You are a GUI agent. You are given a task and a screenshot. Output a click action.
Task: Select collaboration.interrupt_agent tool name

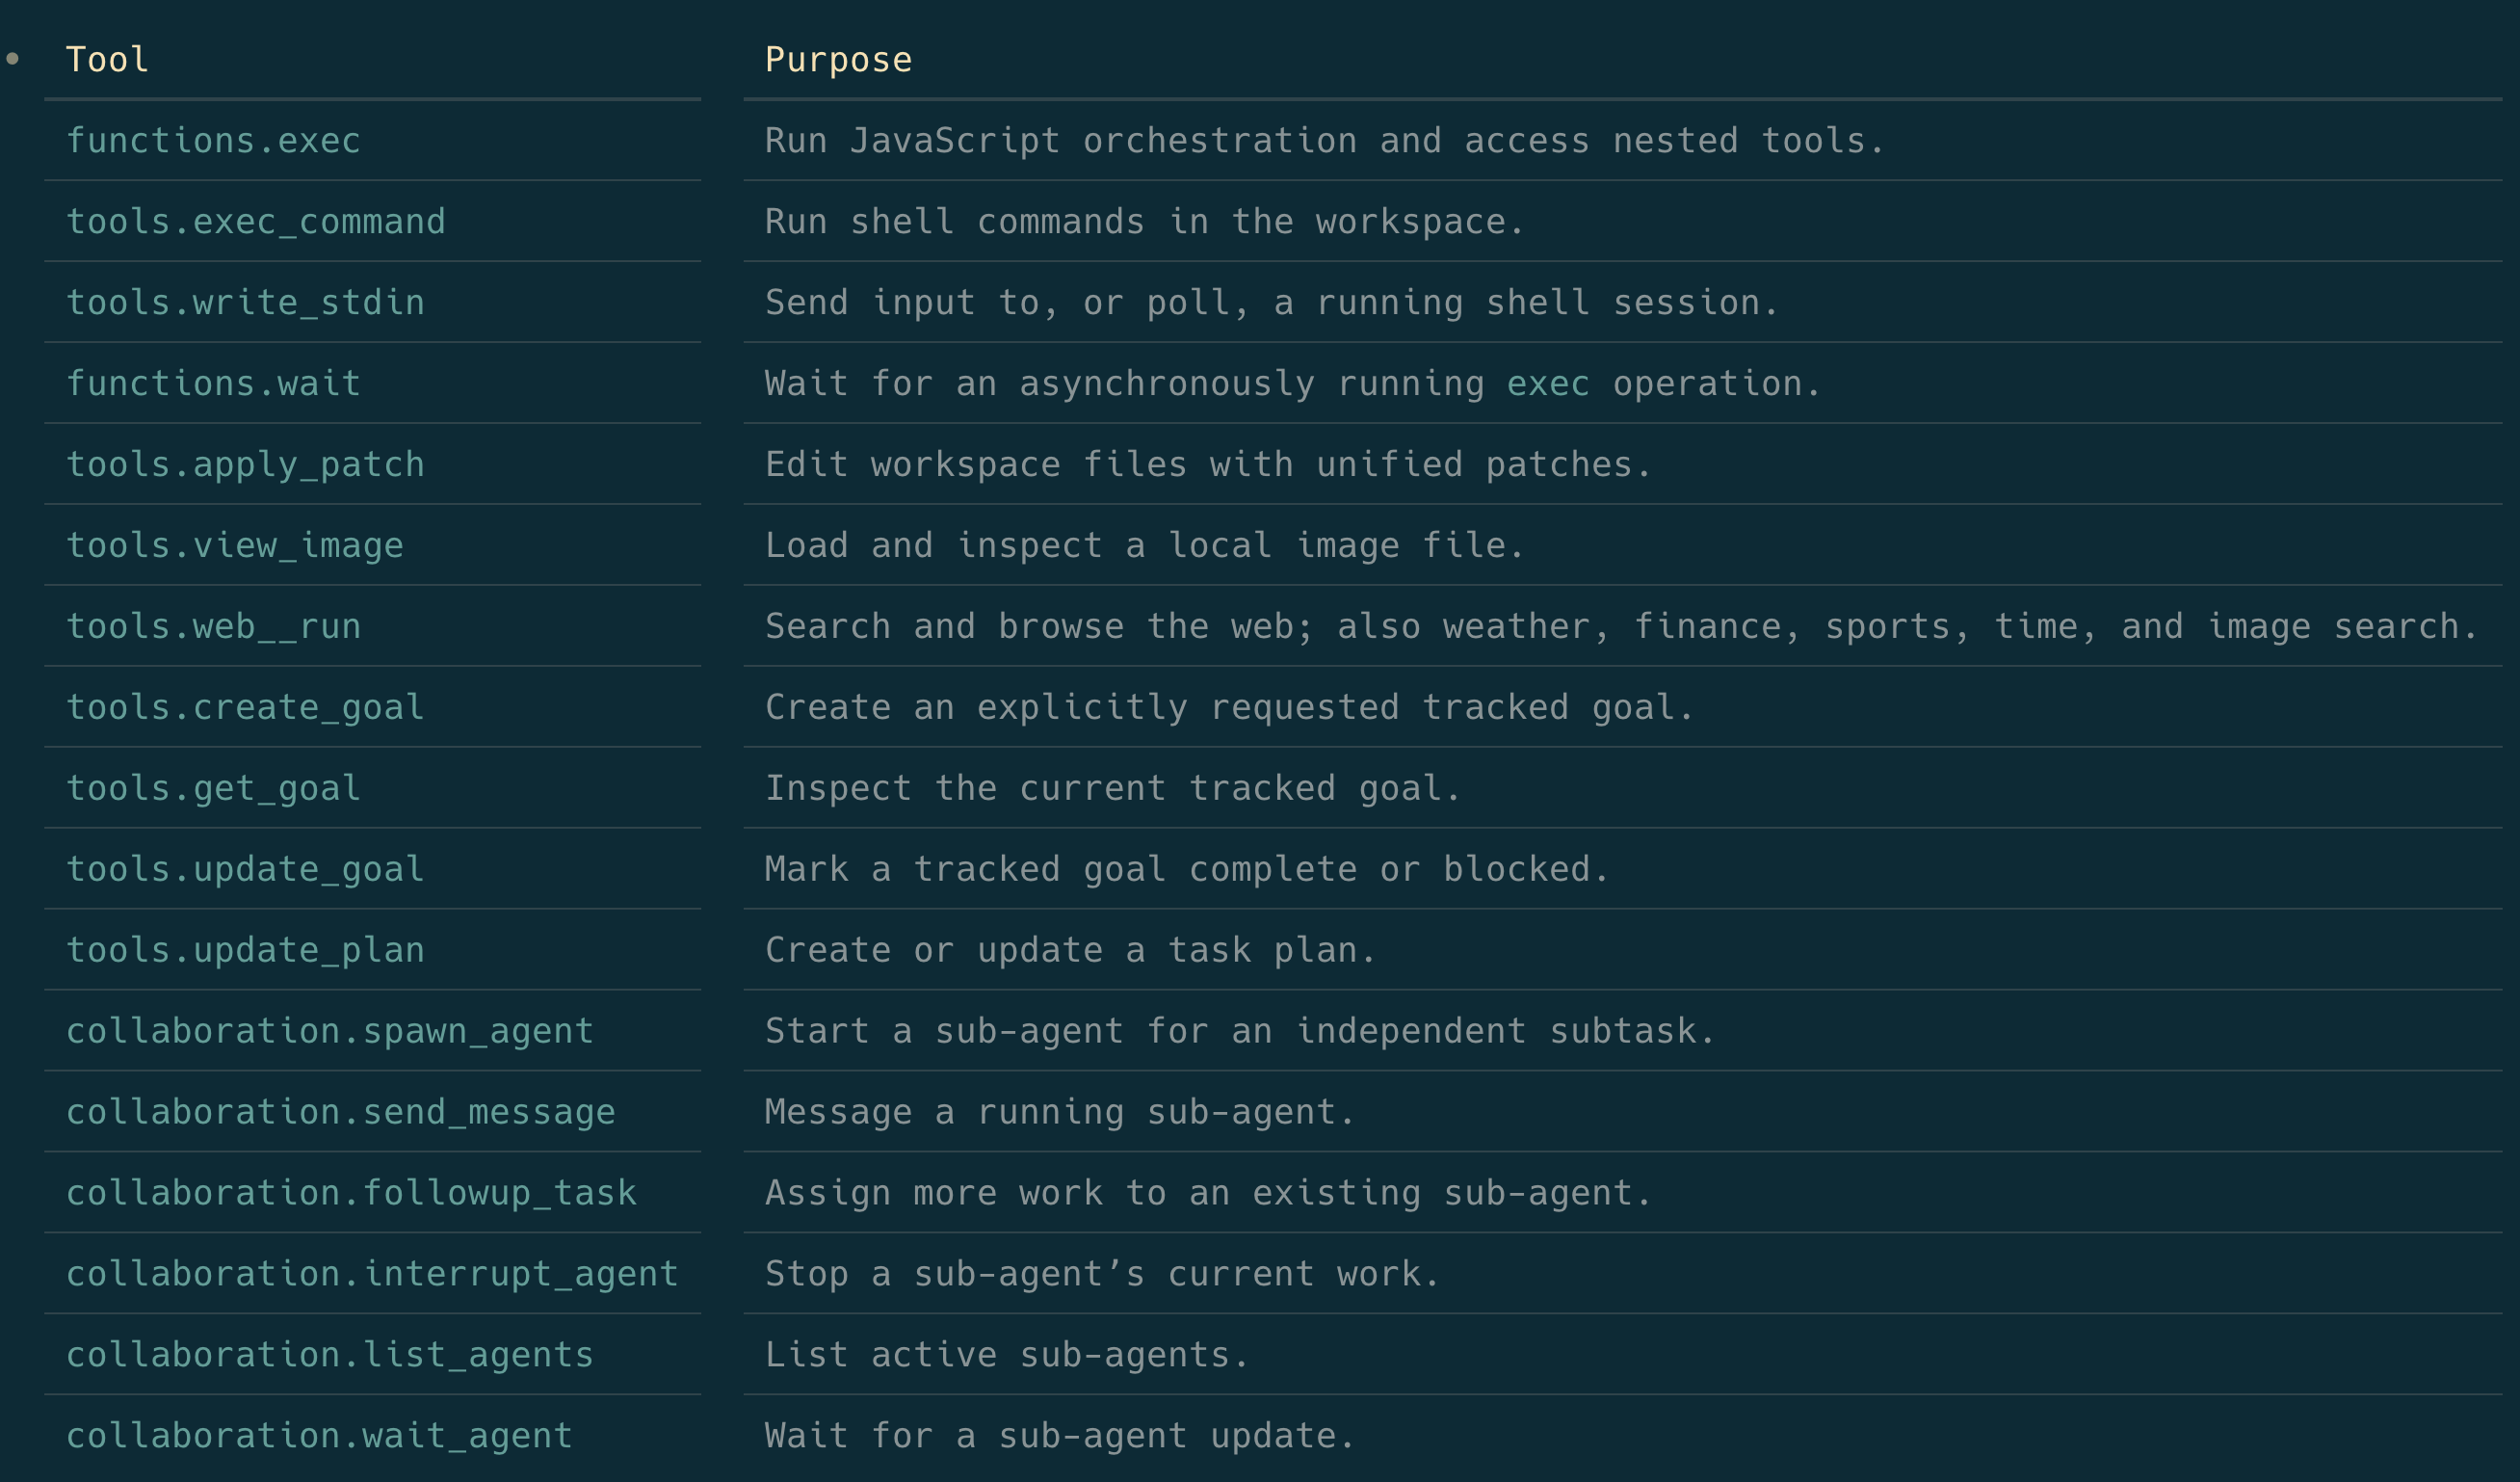372,1275
